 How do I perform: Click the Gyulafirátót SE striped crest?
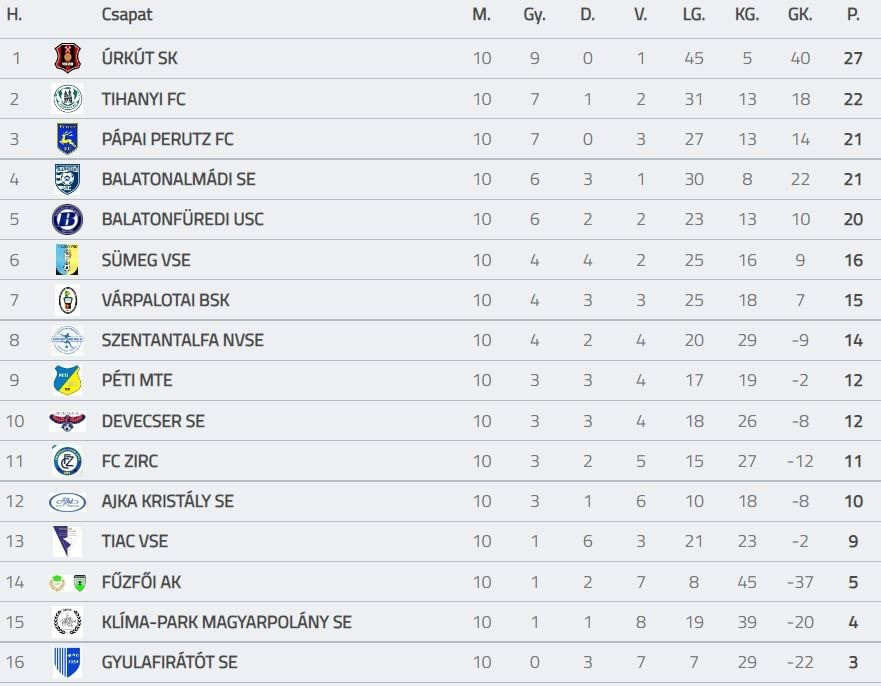click(x=67, y=662)
